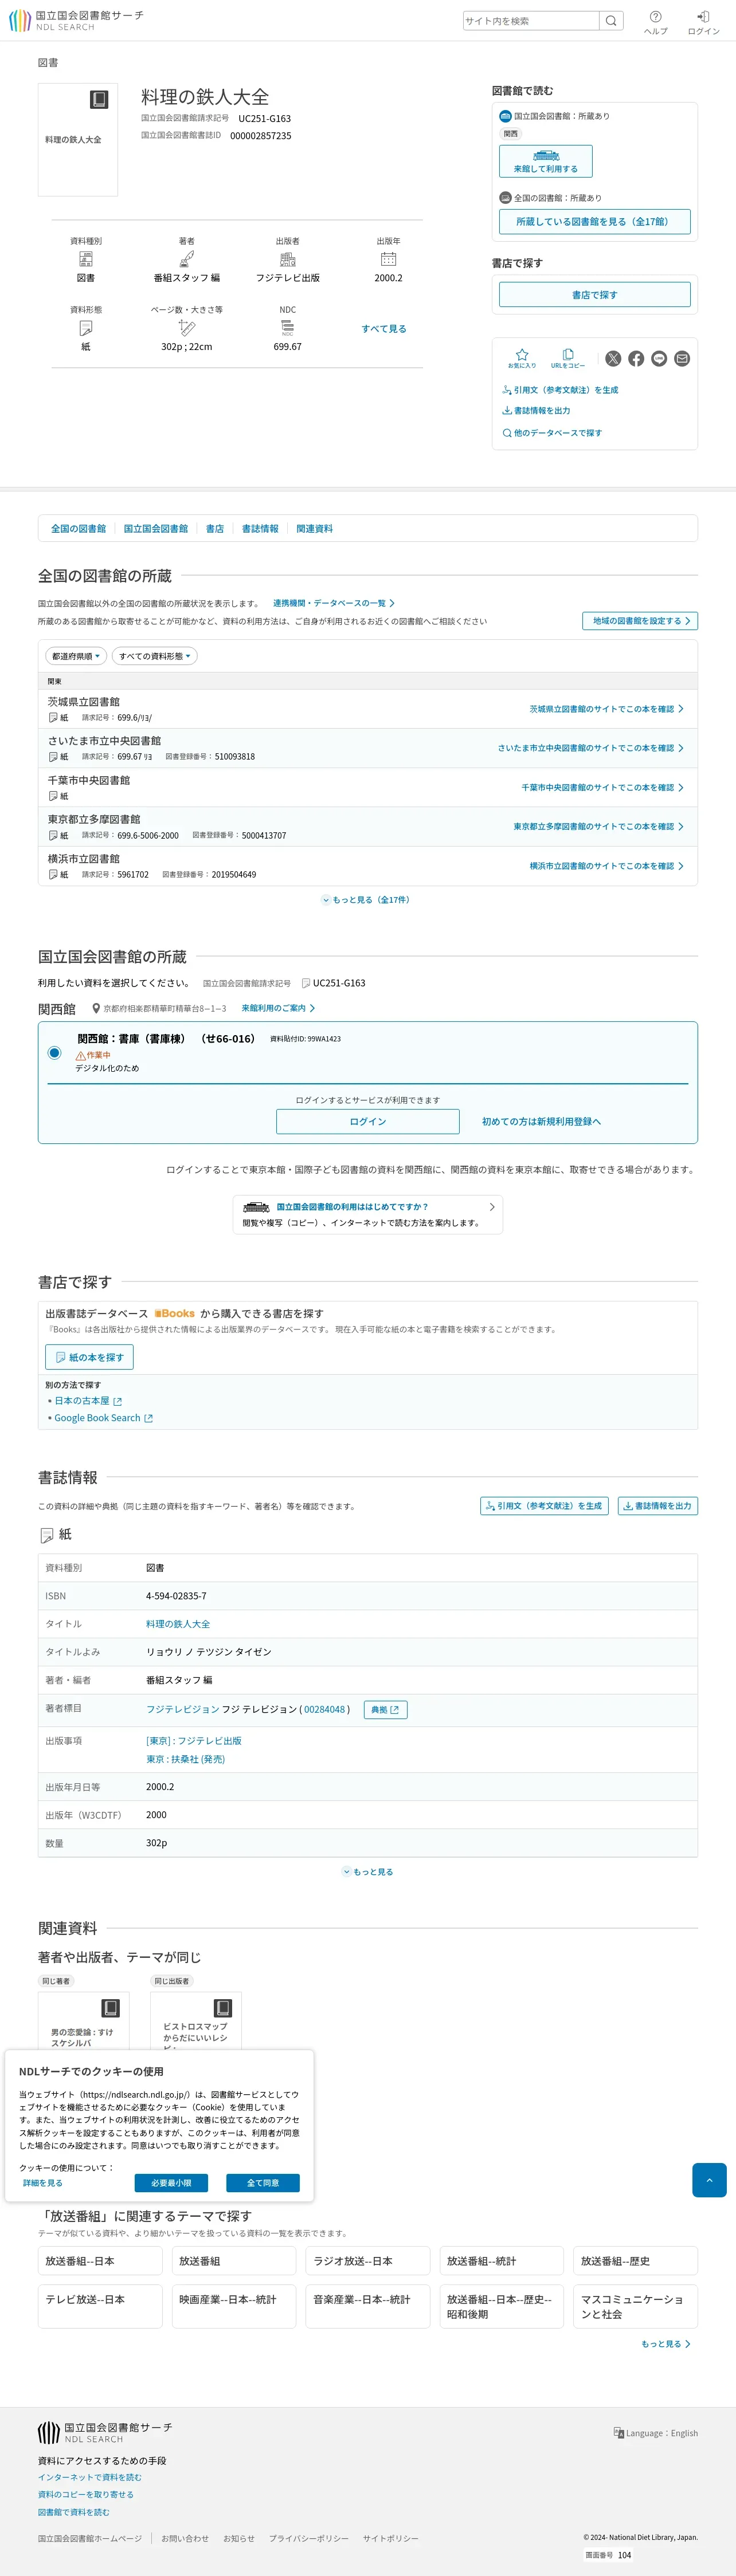Click the back-to-top arrow button

pos(709,2179)
